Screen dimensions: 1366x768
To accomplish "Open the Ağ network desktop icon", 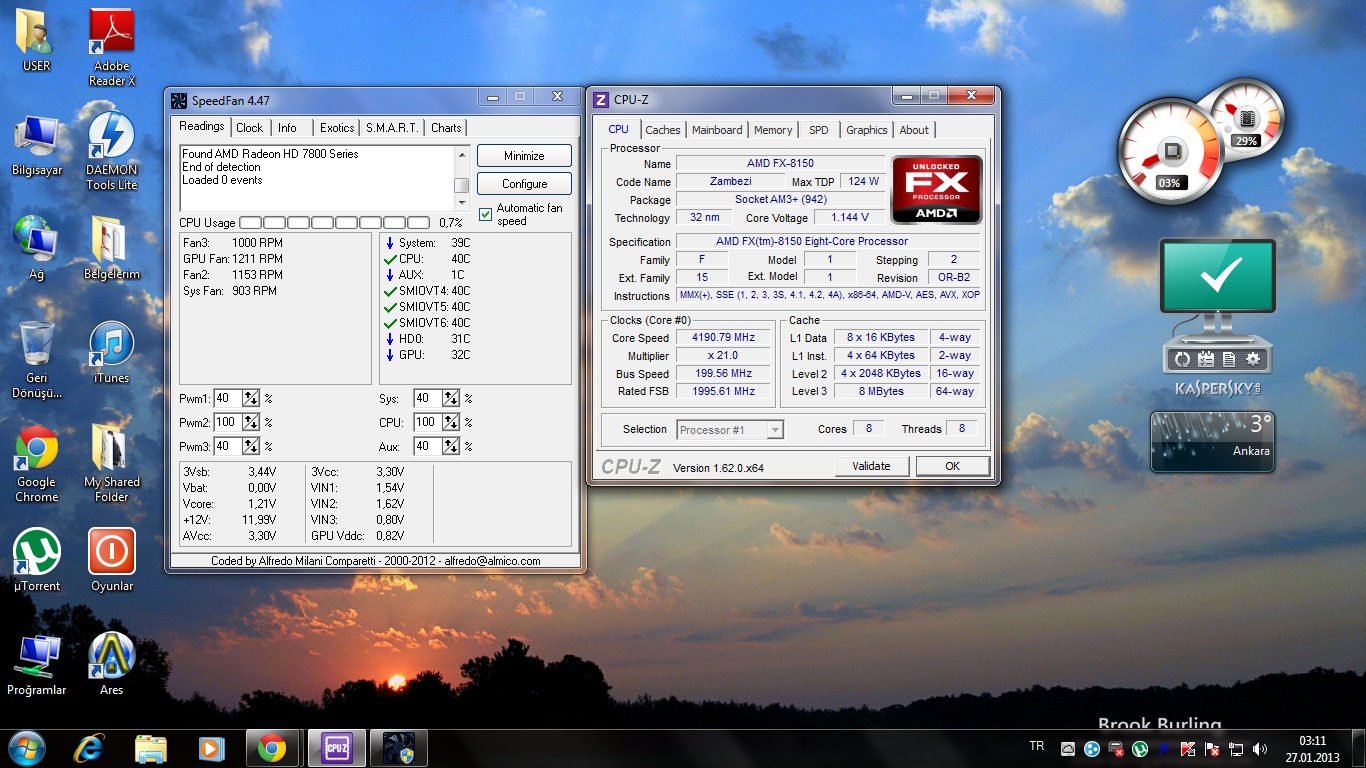I will click(36, 248).
